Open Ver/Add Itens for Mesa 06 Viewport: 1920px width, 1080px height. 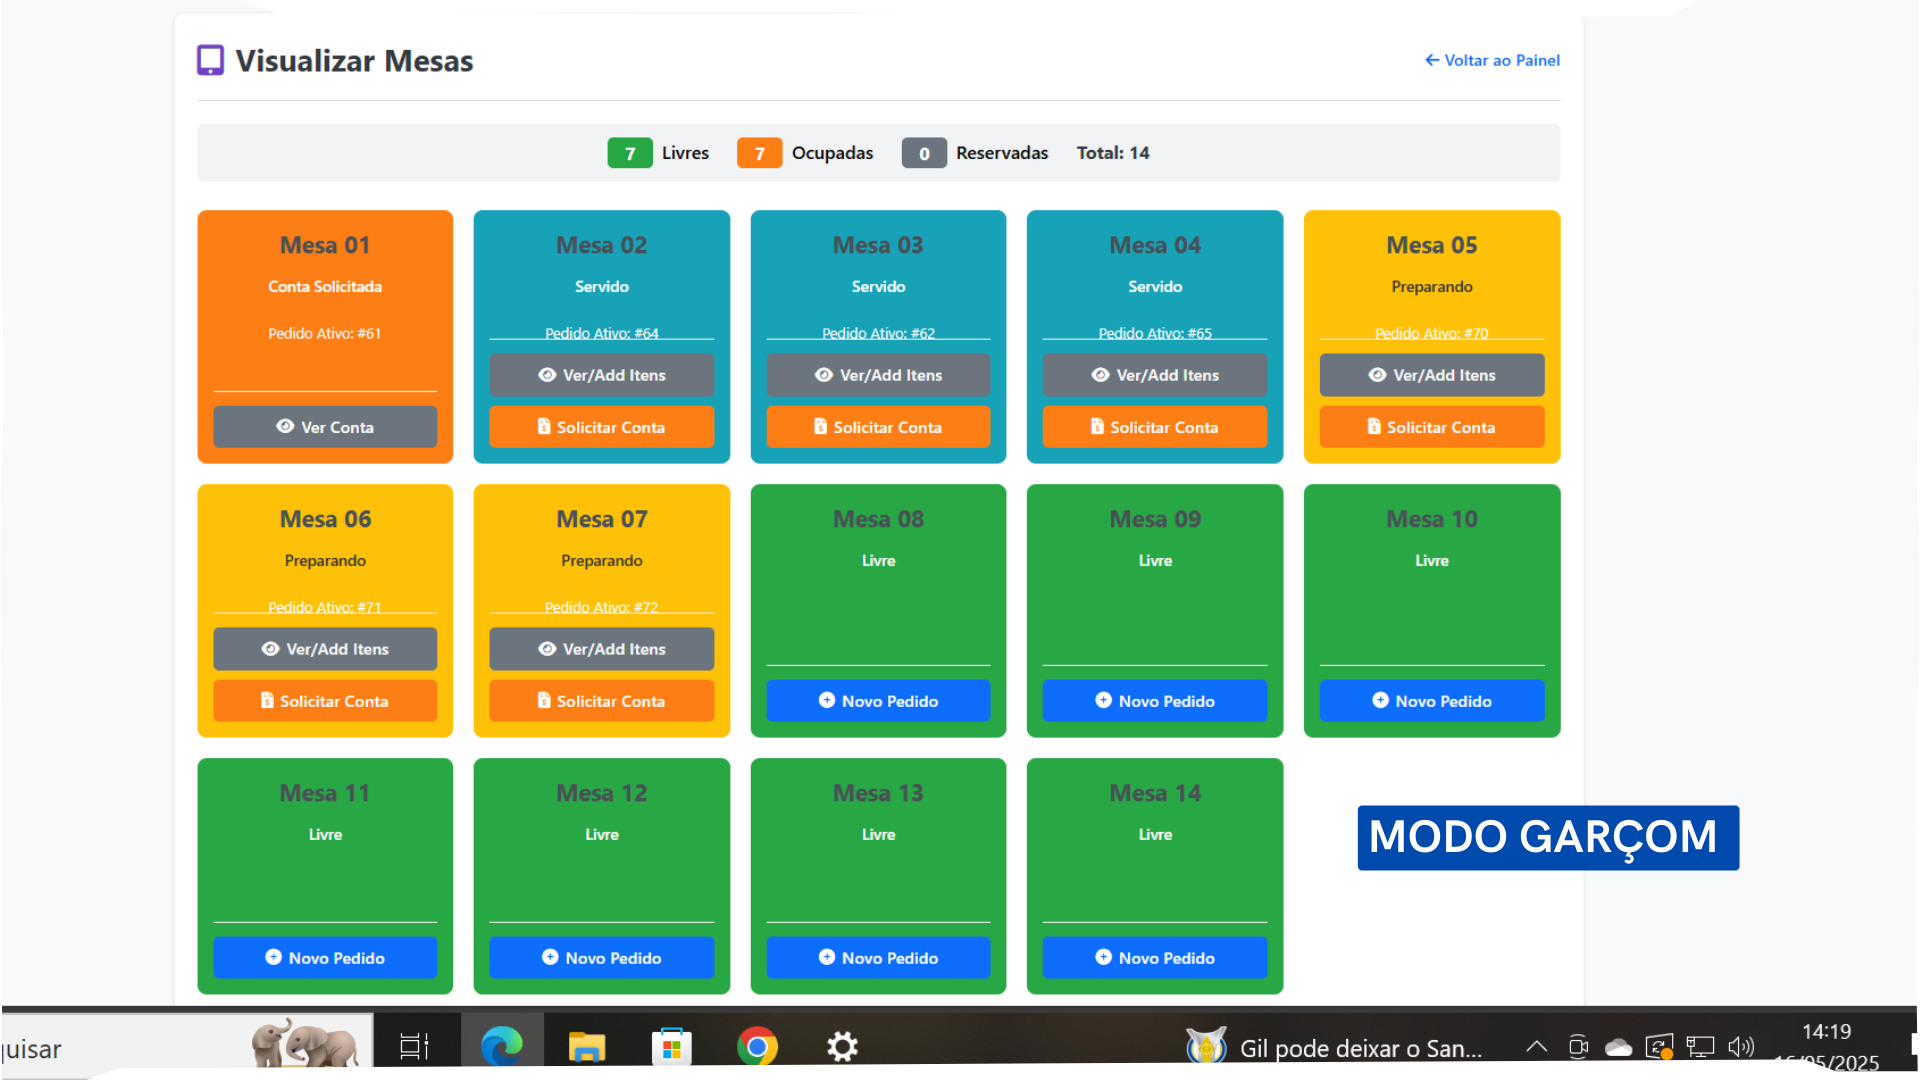pyautogui.click(x=325, y=649)
